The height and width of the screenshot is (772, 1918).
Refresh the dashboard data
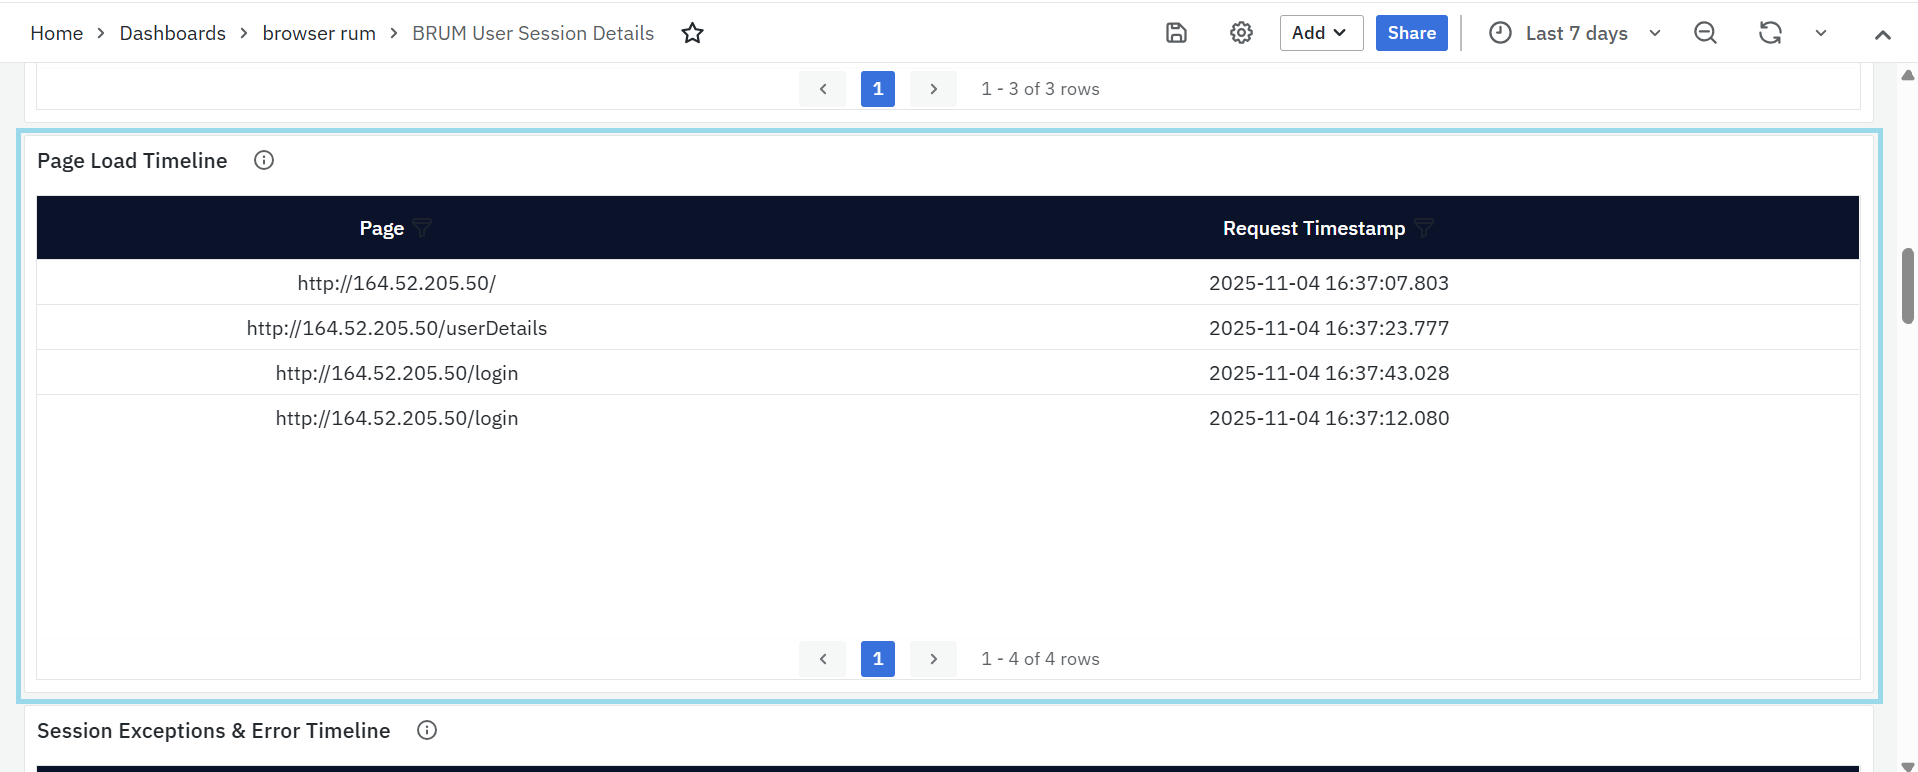tap(1770, 33)
